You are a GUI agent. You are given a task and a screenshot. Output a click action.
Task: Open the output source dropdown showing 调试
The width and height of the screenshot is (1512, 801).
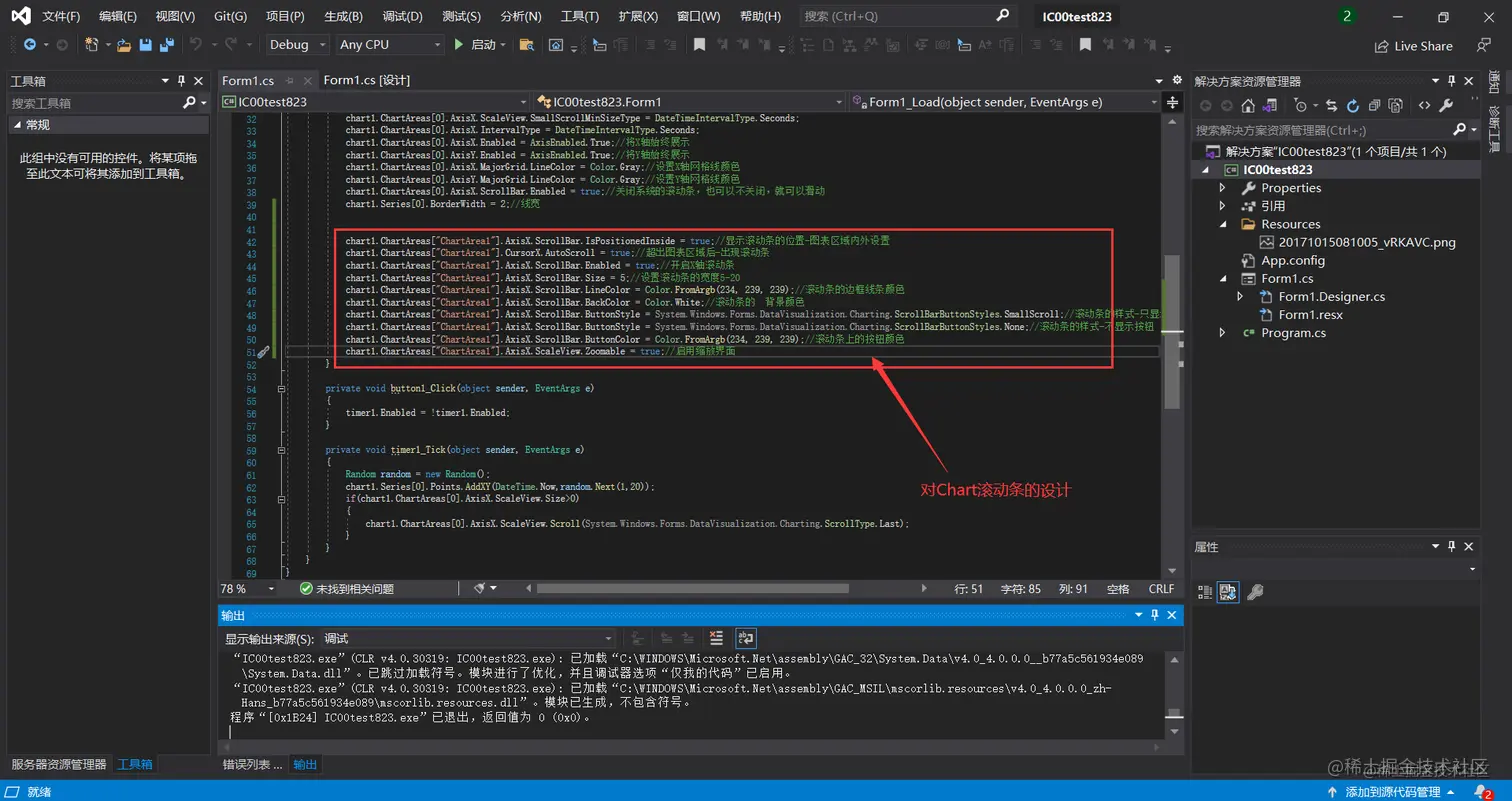tap(468, 638)
